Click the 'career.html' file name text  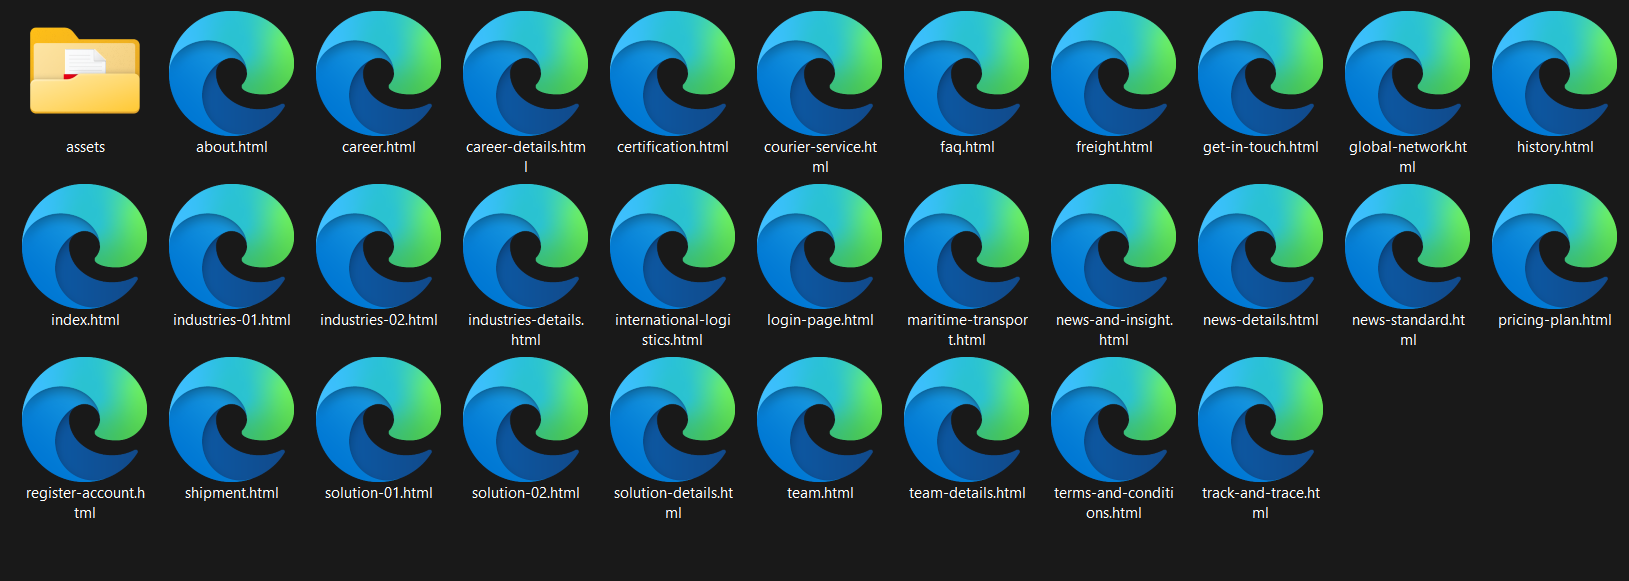pos(379,147)
